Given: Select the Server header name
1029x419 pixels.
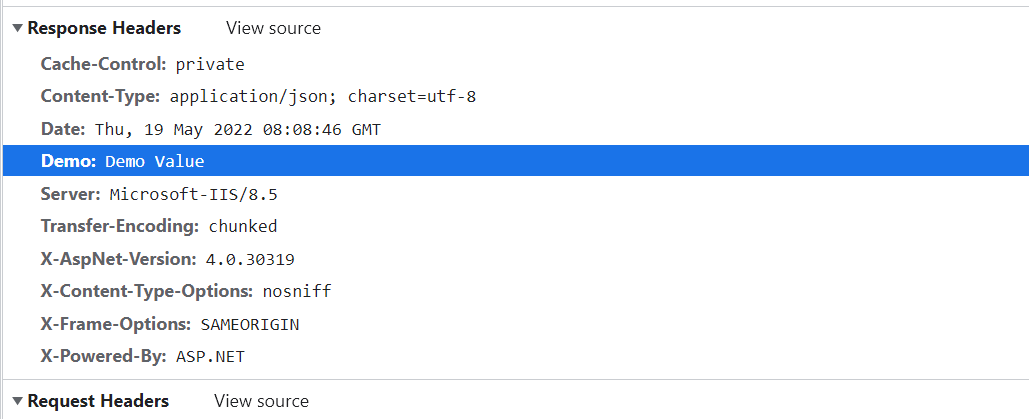Looking at the screenshot, I should click(71, 194).
